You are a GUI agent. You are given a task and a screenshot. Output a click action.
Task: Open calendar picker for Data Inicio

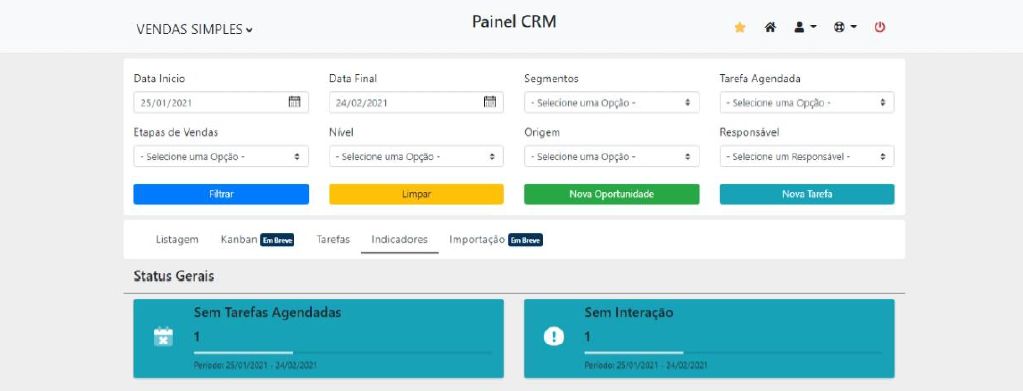click(294, 102)
